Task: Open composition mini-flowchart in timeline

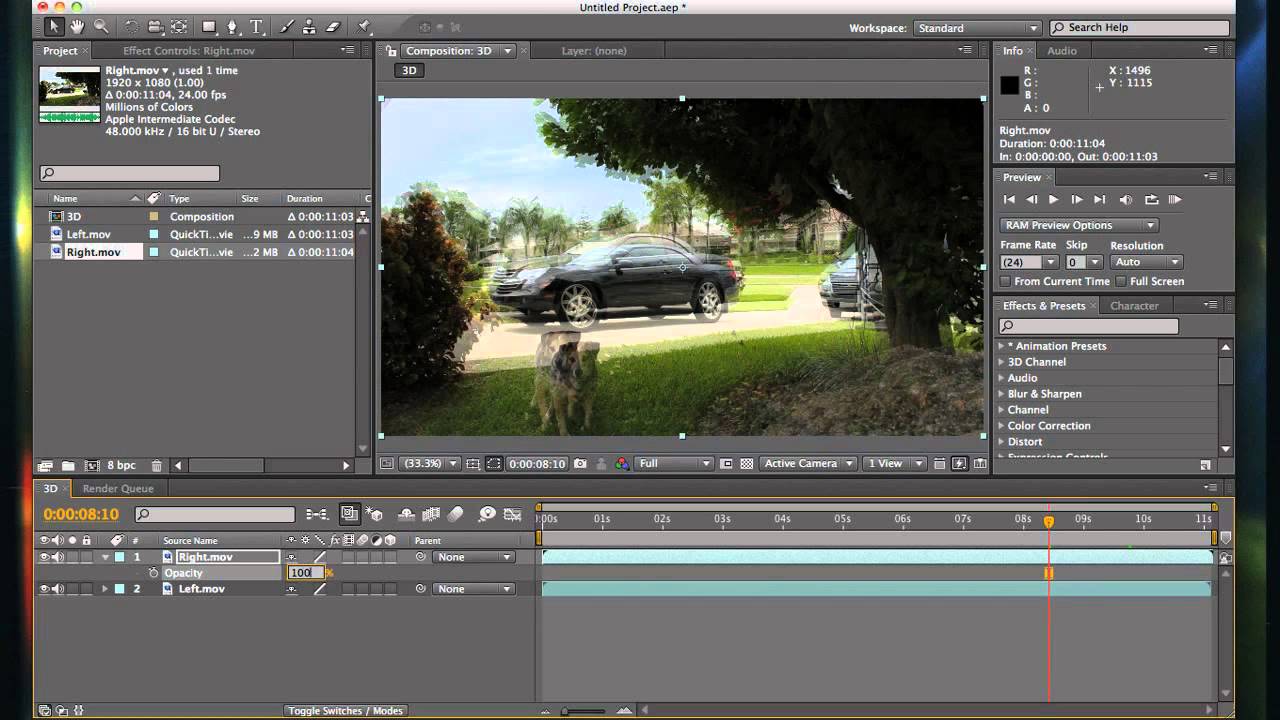Action: click(317, 514)
